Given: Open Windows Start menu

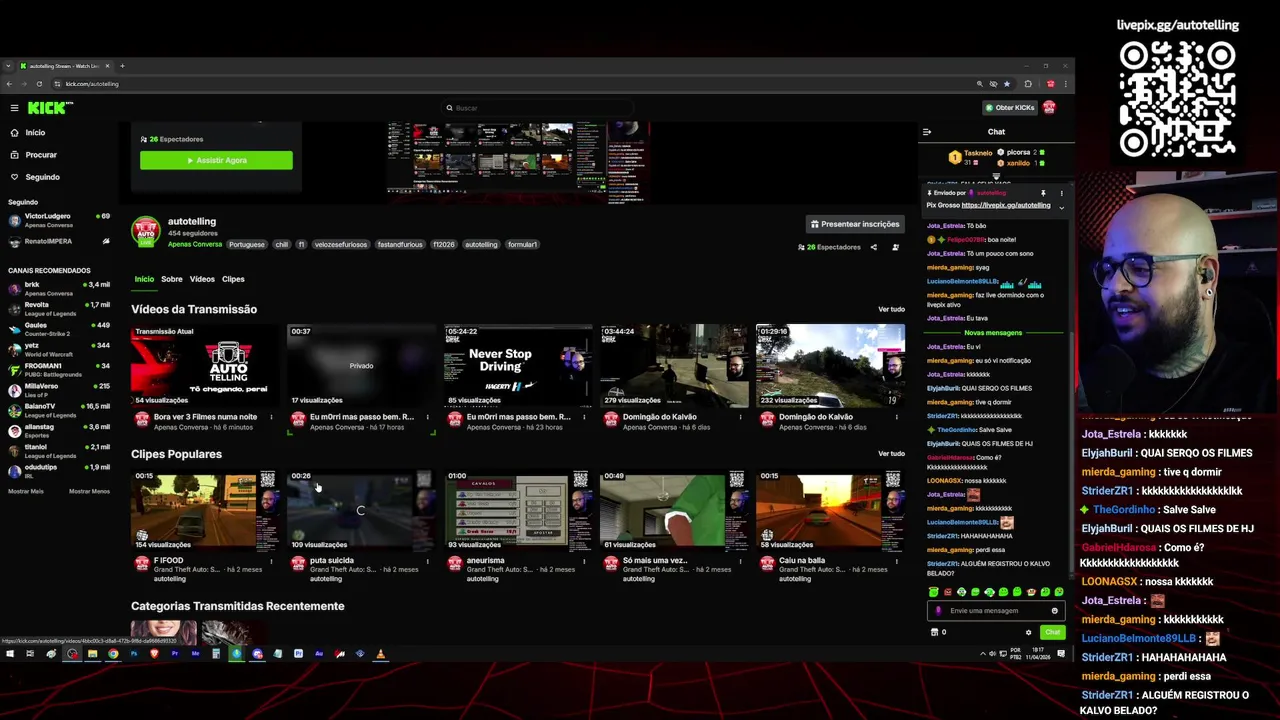Looking at the screenshot, I should pyautogui.click(x=9, y=654).
